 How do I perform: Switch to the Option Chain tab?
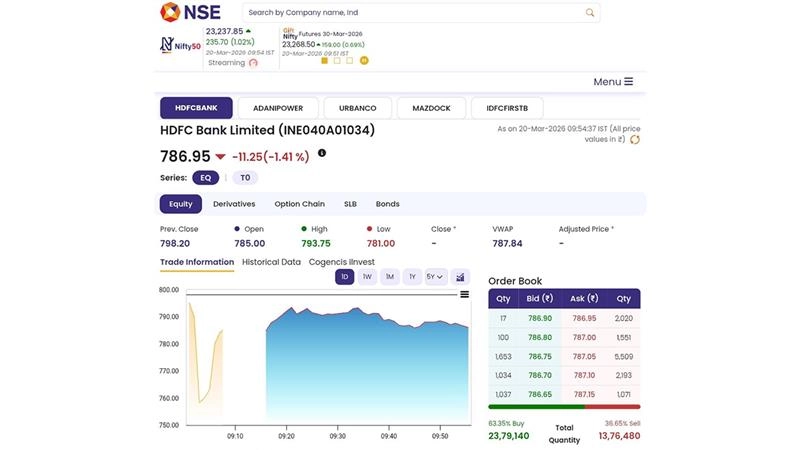pyautogui.click(x=299, y=204)
